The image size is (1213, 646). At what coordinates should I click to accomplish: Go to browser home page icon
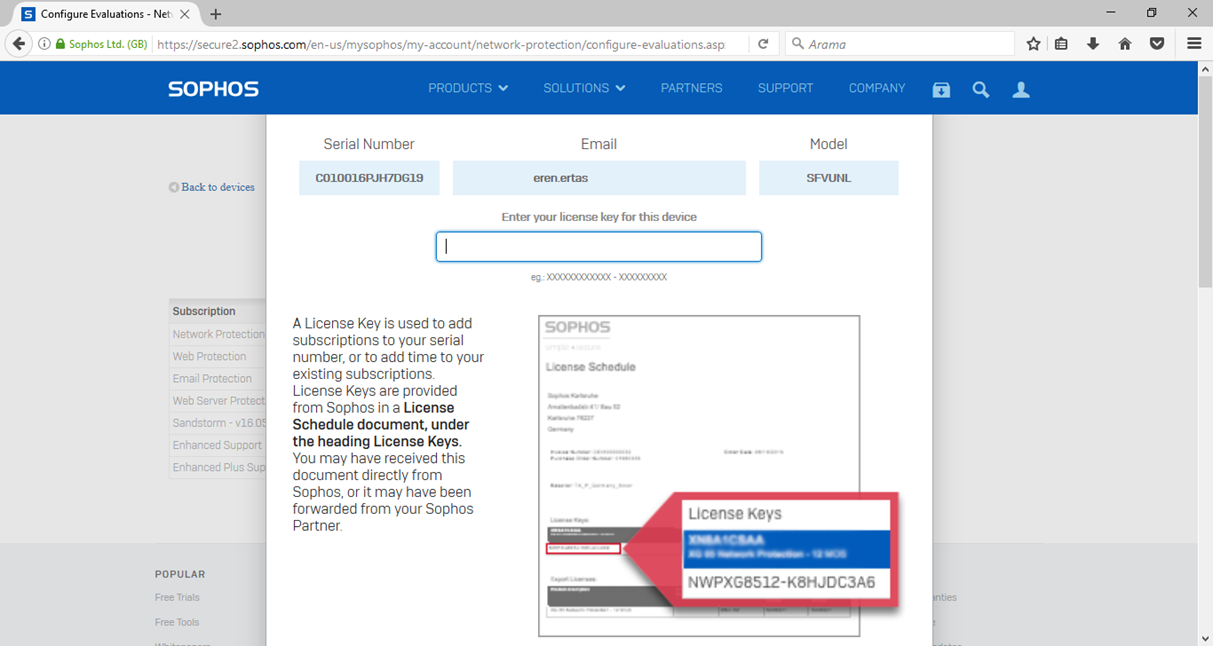tap(1125, 44)
